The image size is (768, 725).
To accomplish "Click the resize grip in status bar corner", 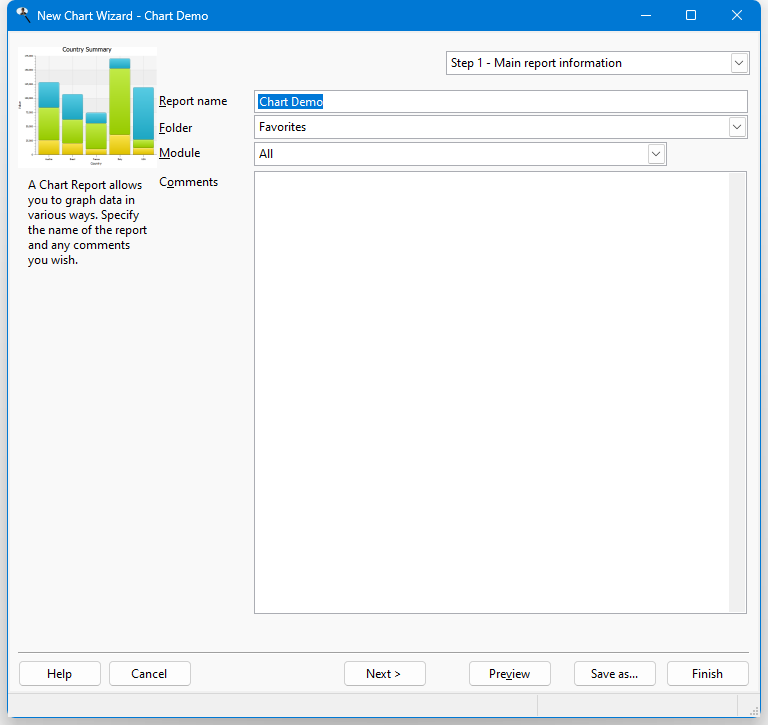I will click(754, 712).
